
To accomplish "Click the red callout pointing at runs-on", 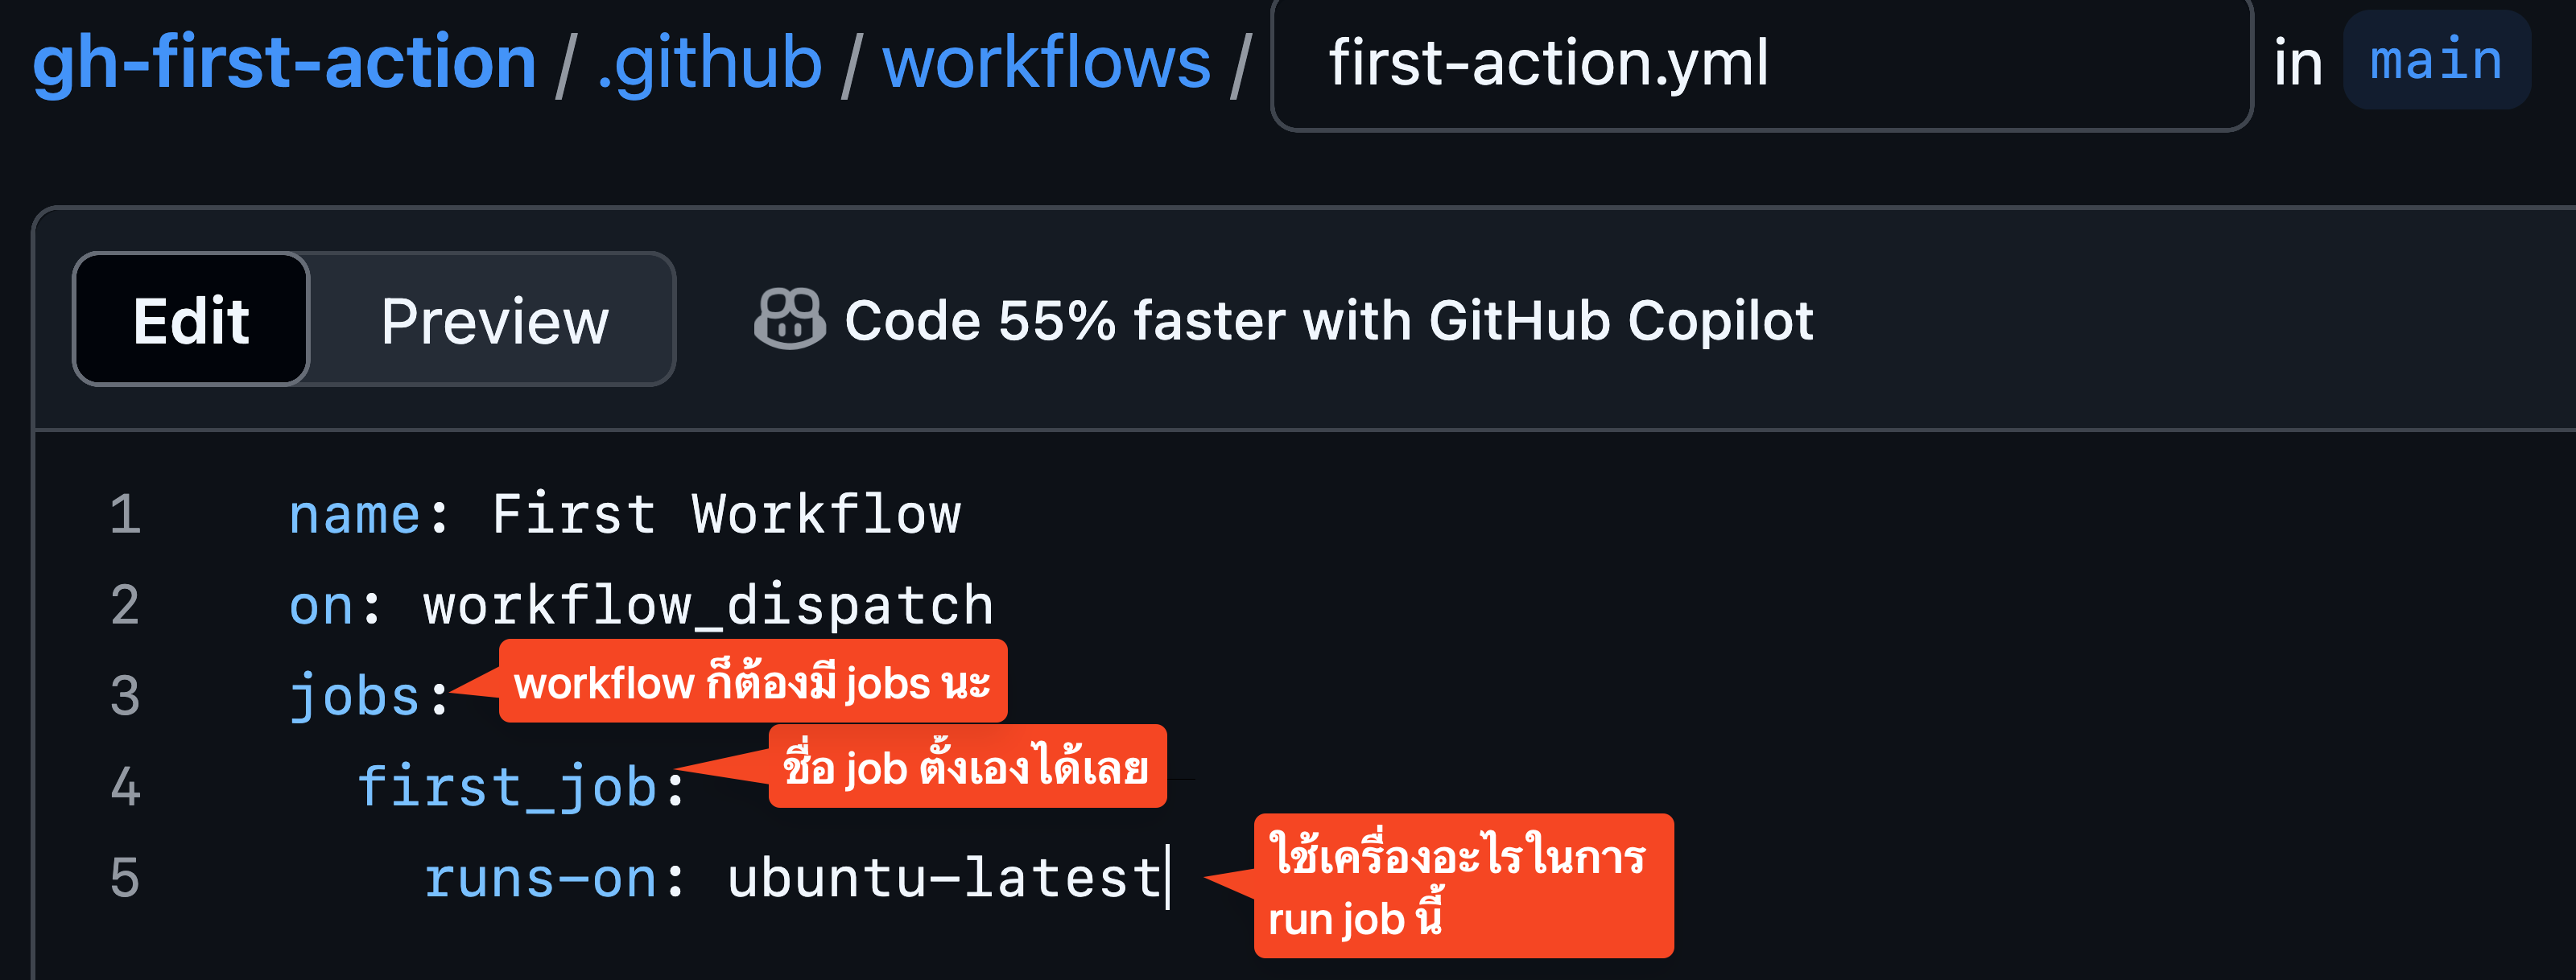I will coord(1462,886).
